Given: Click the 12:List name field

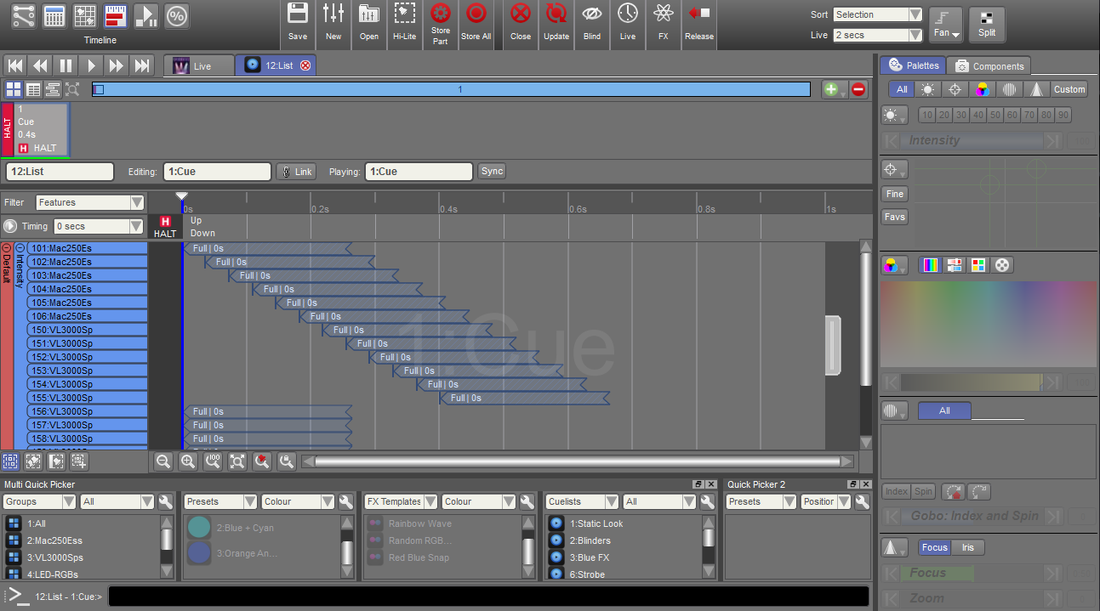Looking at the screenshot, I should [x=60, y=171].
